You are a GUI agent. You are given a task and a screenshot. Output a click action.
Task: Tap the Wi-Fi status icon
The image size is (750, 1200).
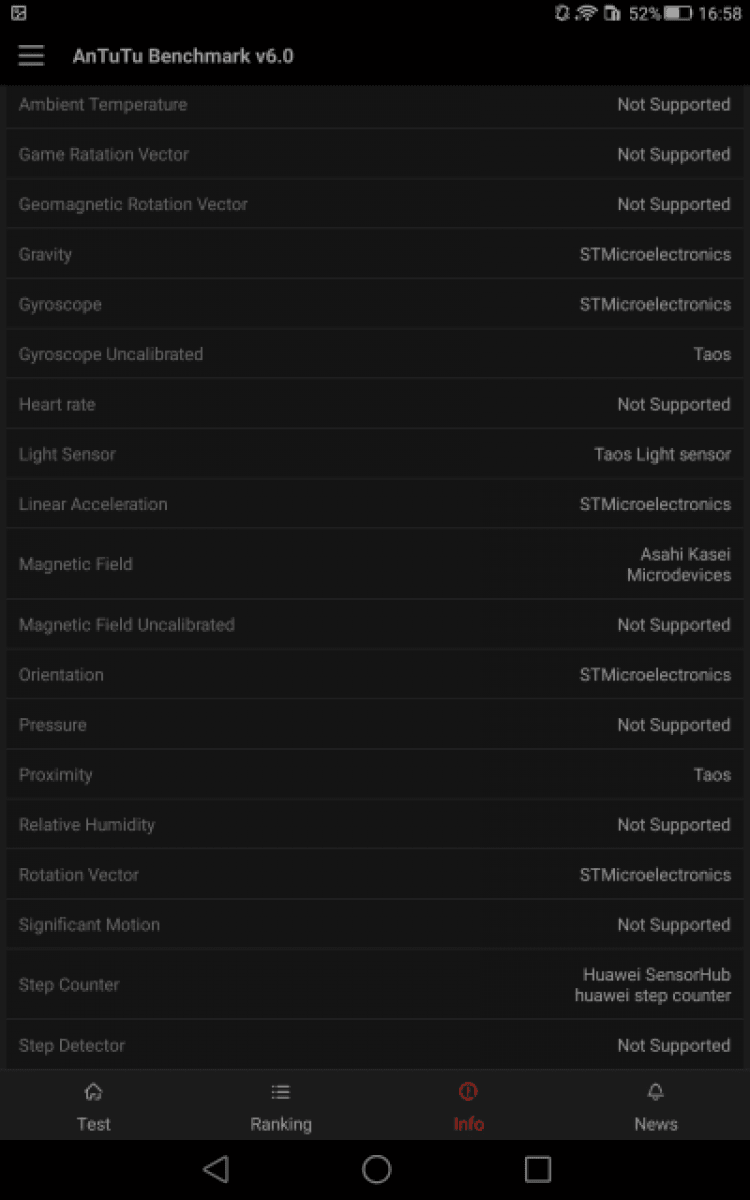586,14
